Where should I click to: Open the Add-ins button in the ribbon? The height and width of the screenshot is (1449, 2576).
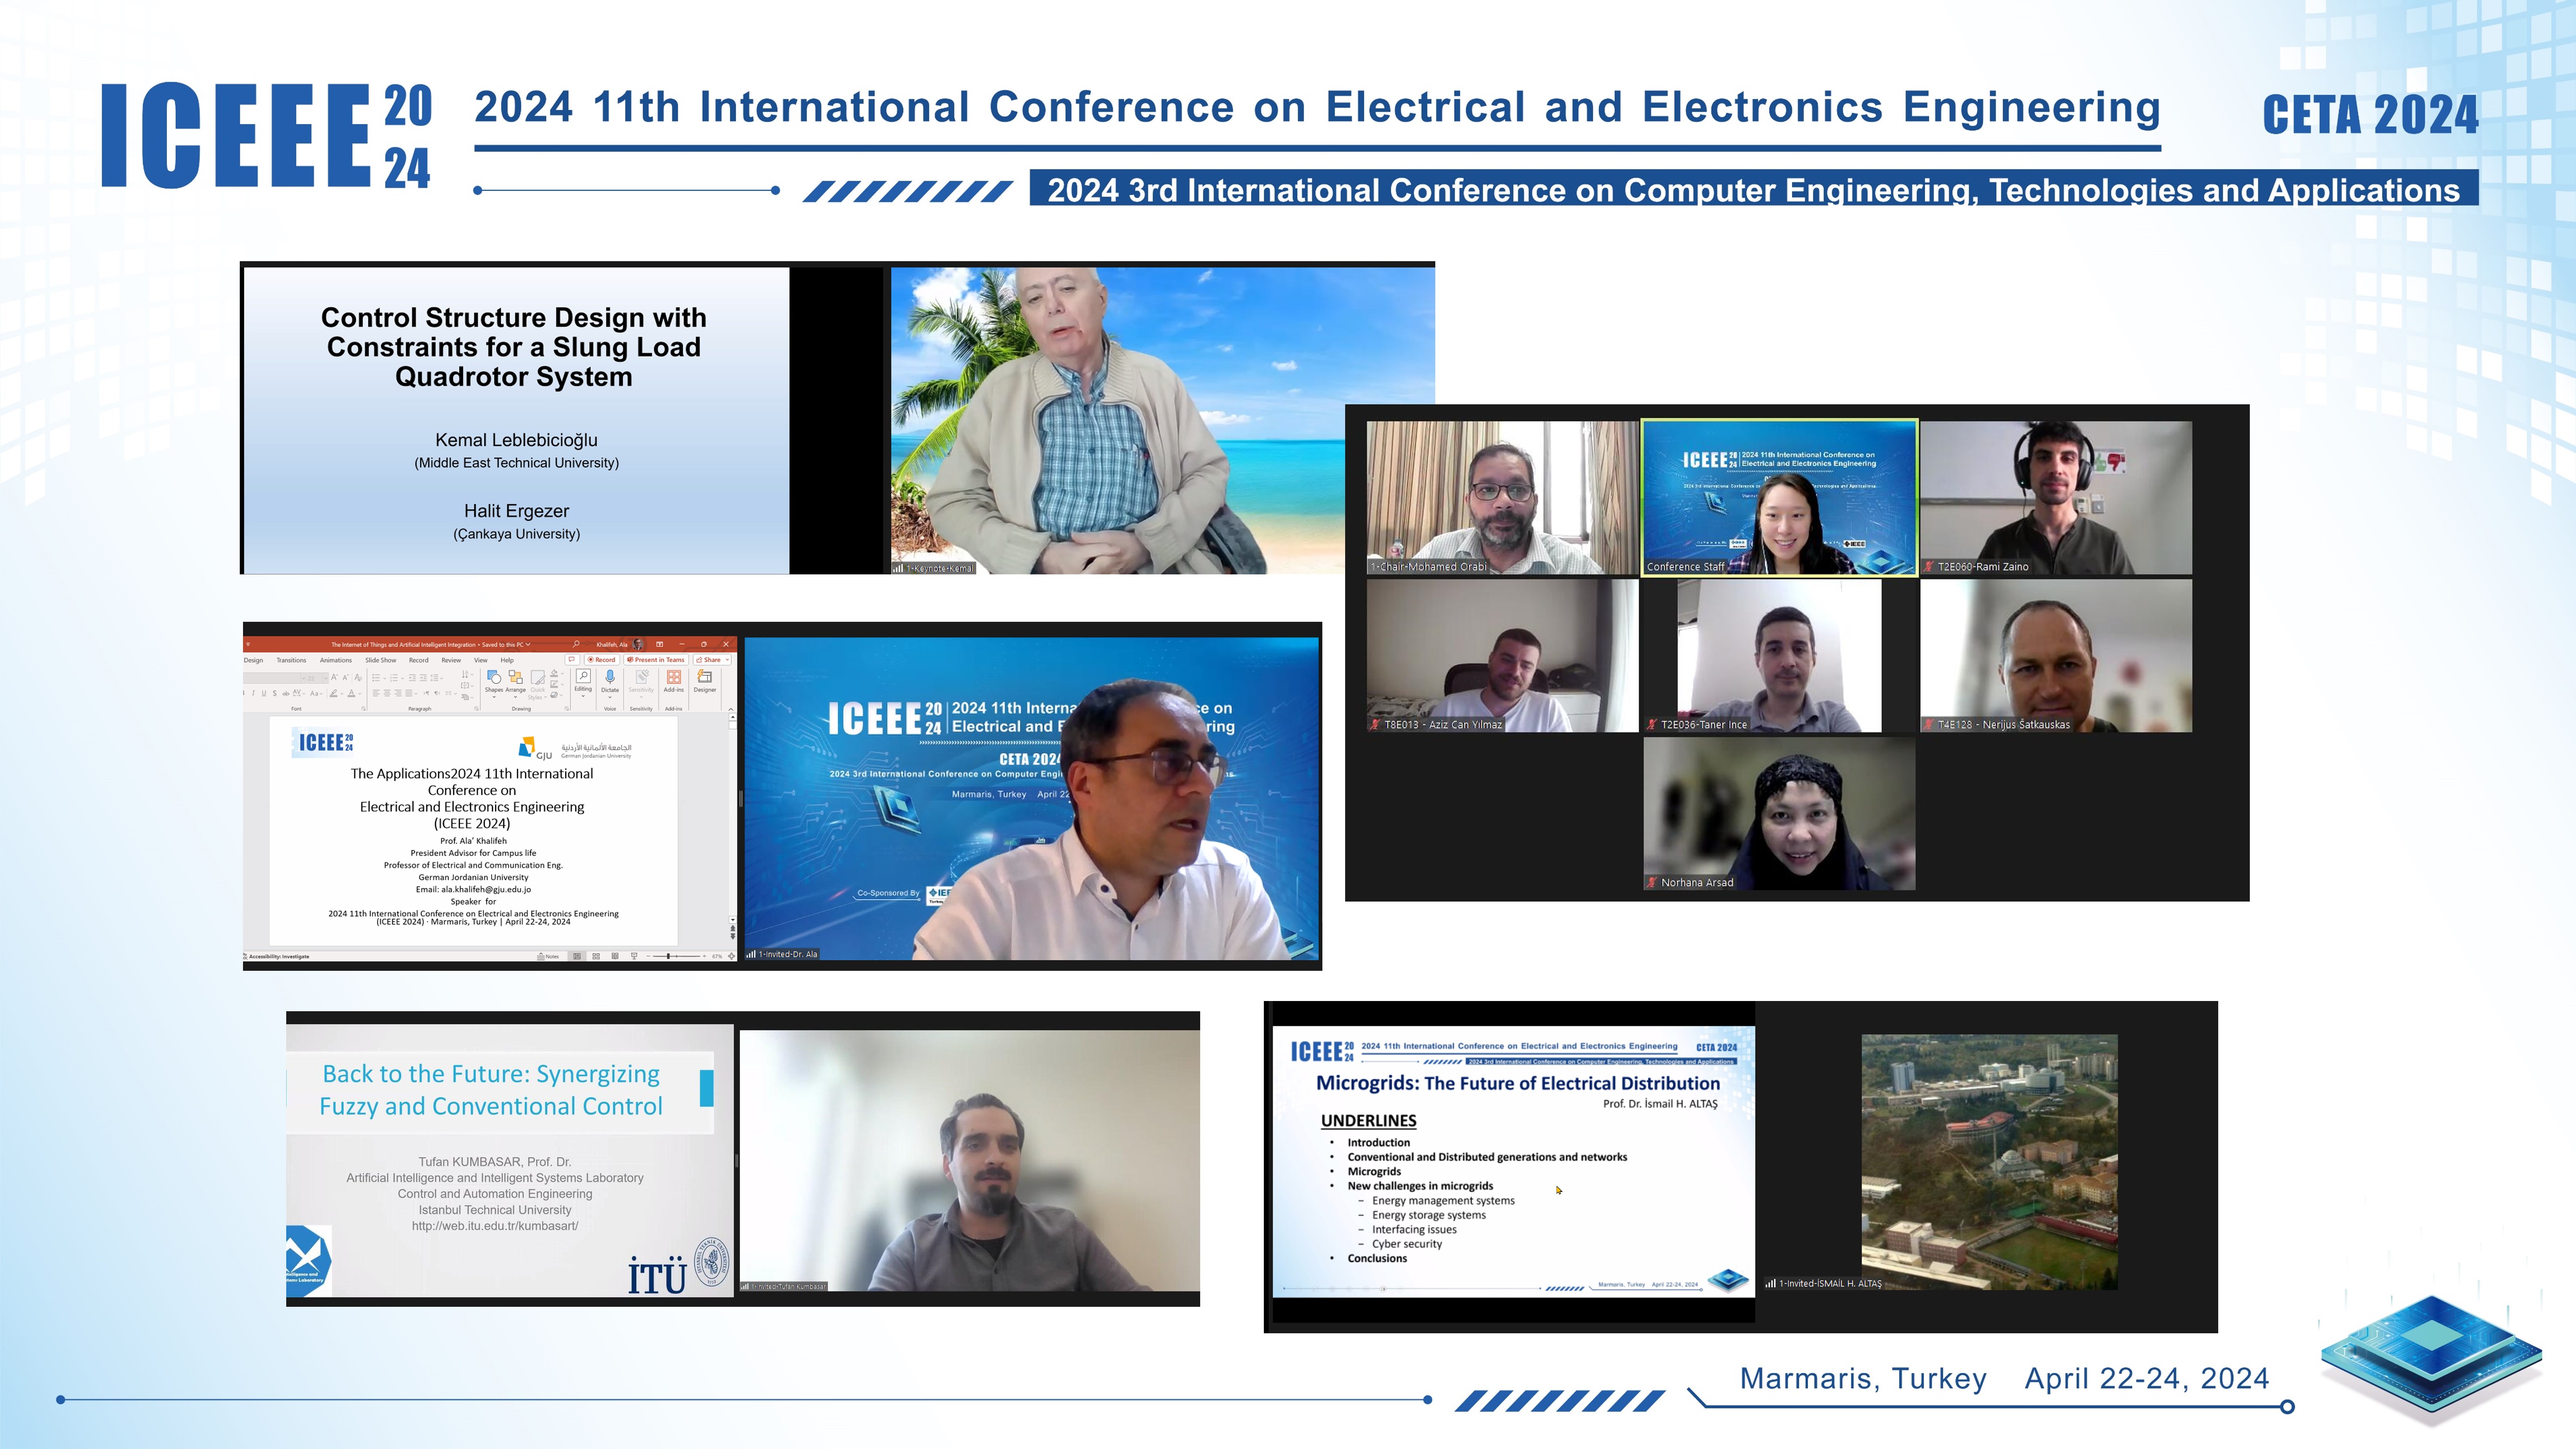[x=674, y=682]
